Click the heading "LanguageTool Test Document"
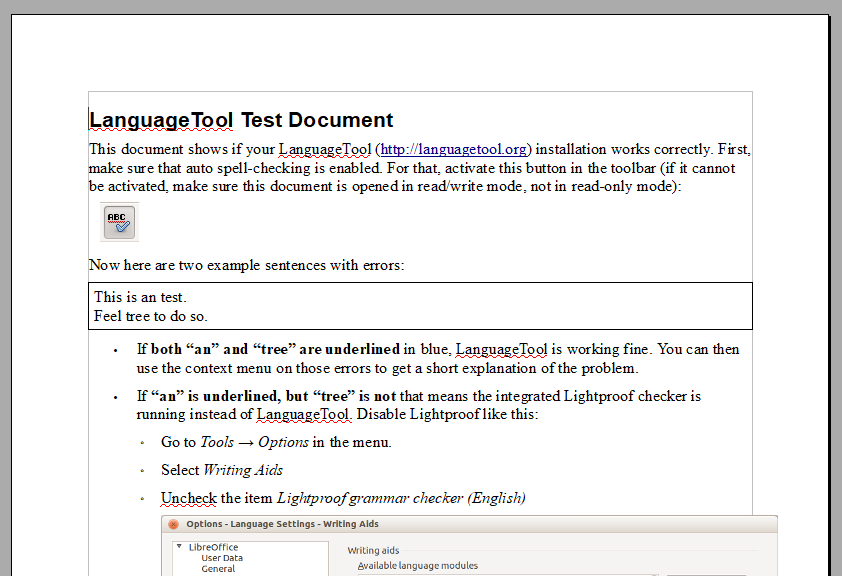The image size is (842, 576). tap(241, 120)
